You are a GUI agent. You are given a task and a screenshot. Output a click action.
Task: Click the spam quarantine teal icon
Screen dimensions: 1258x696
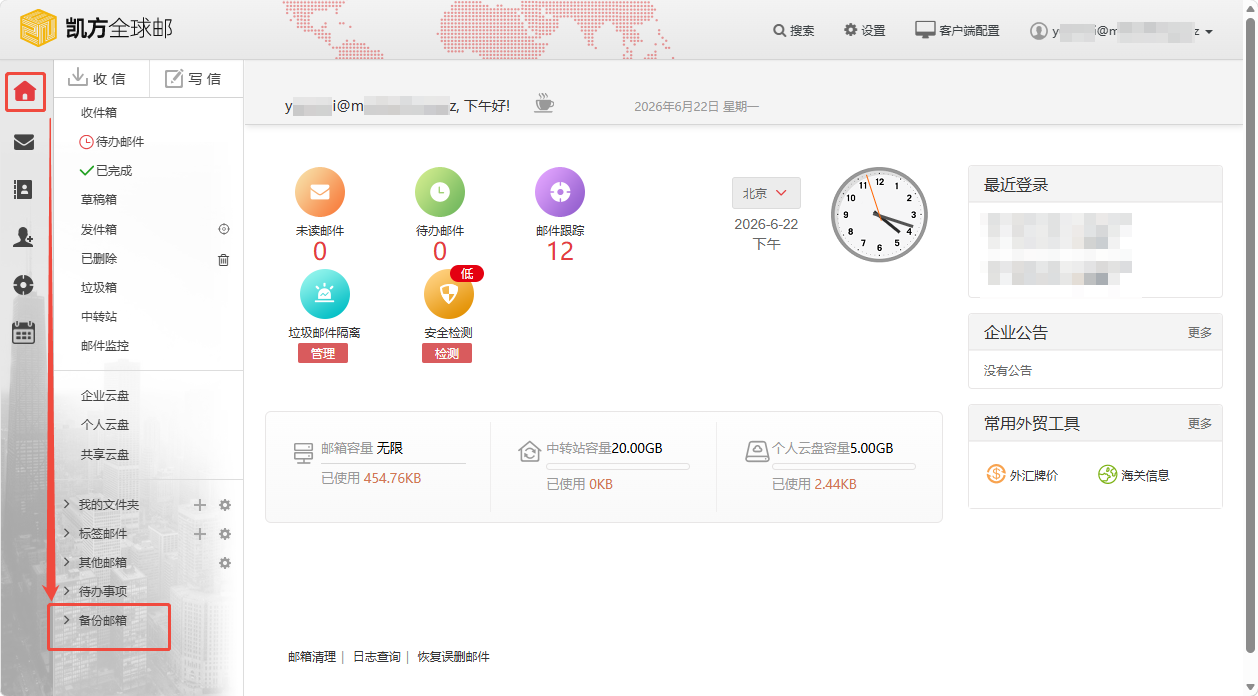325,294
